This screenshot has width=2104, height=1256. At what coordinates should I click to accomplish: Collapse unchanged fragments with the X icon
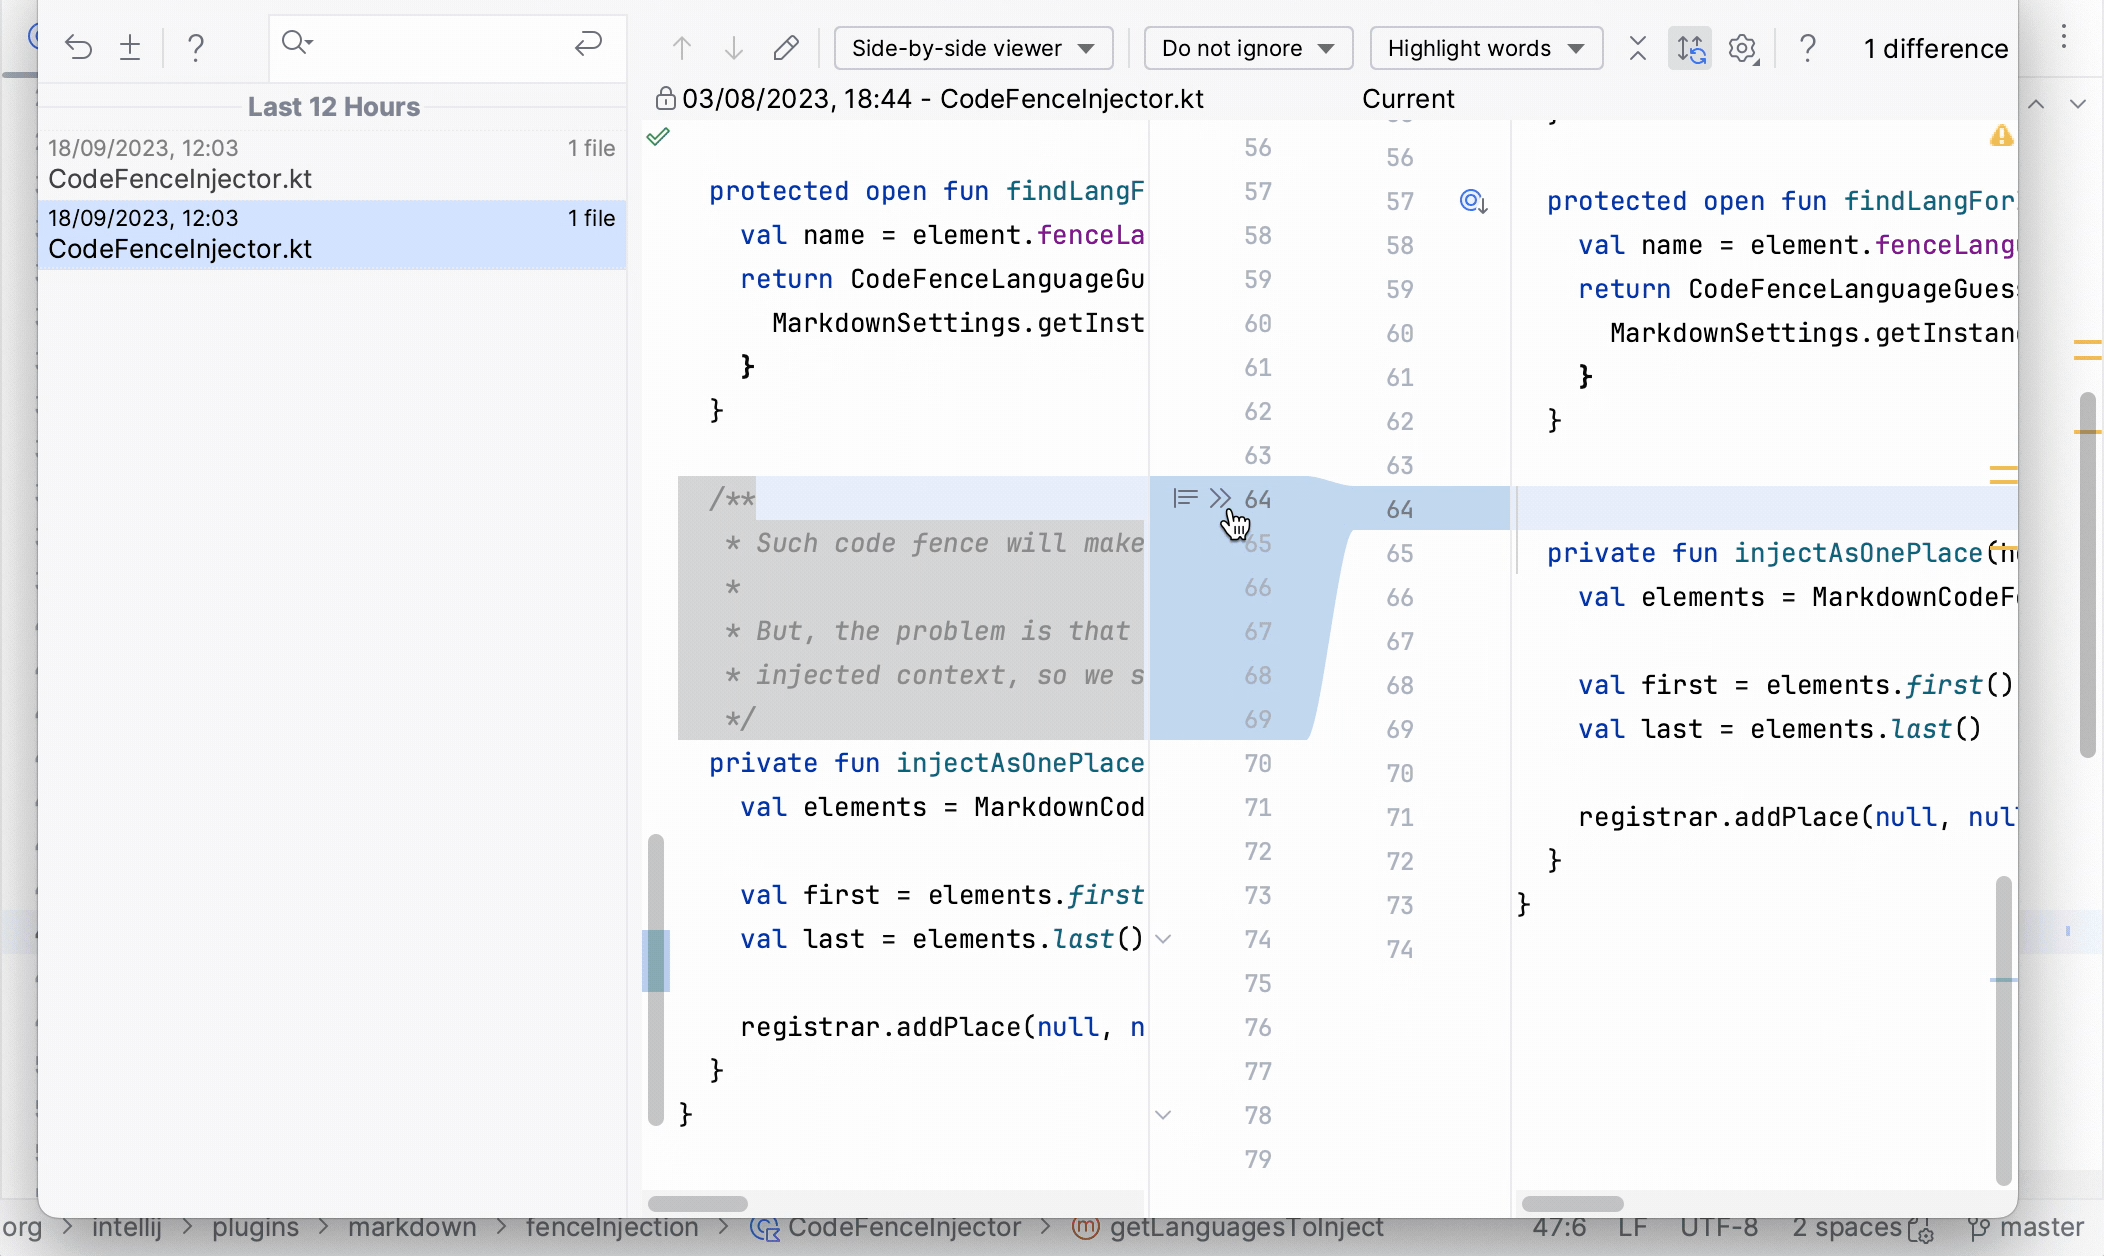coord(1637,48)
